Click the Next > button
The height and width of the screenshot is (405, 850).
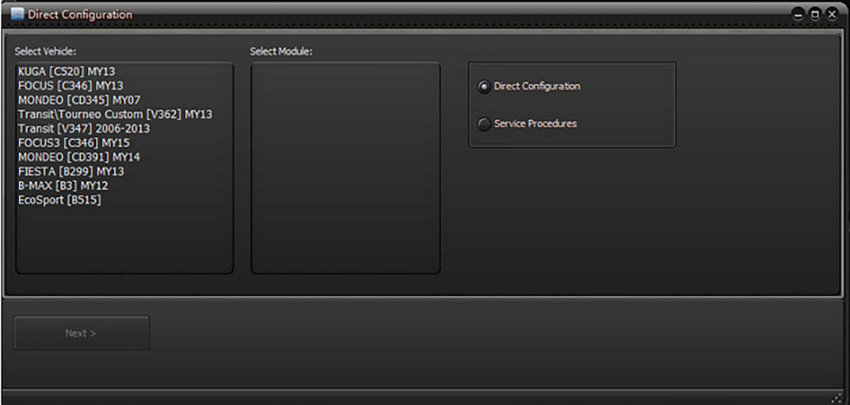click(x=81, y=333)
